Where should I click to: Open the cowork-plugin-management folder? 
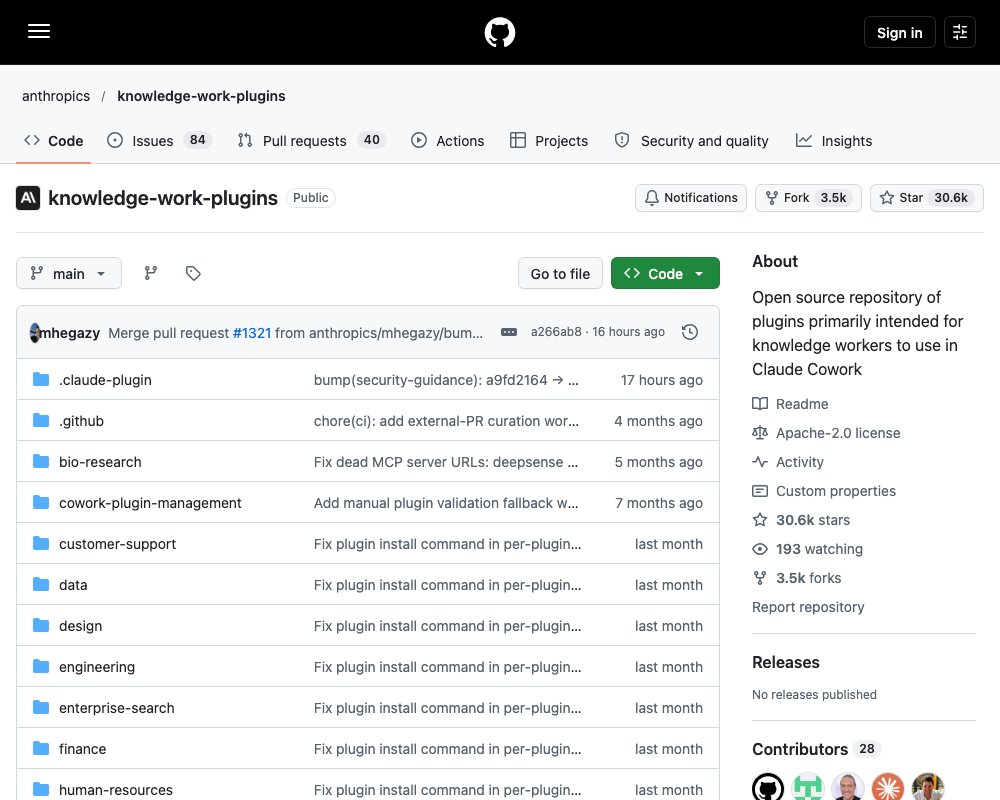pyautogui.click(x=150, y=503)
